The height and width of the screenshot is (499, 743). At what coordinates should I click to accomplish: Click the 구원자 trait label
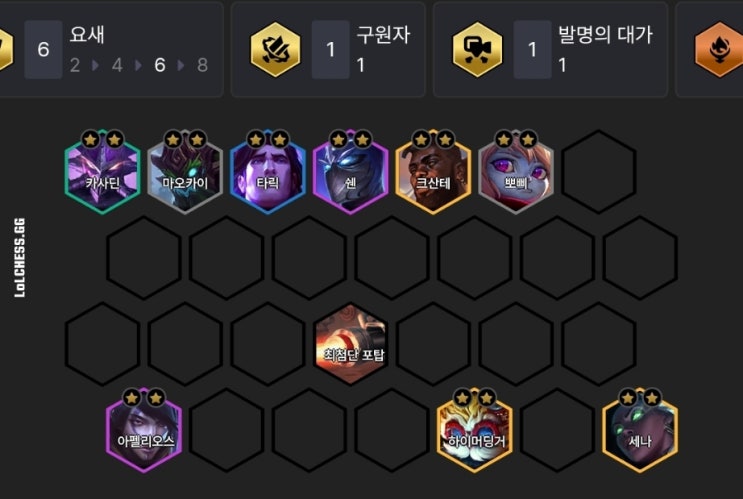tap(383, 35)
